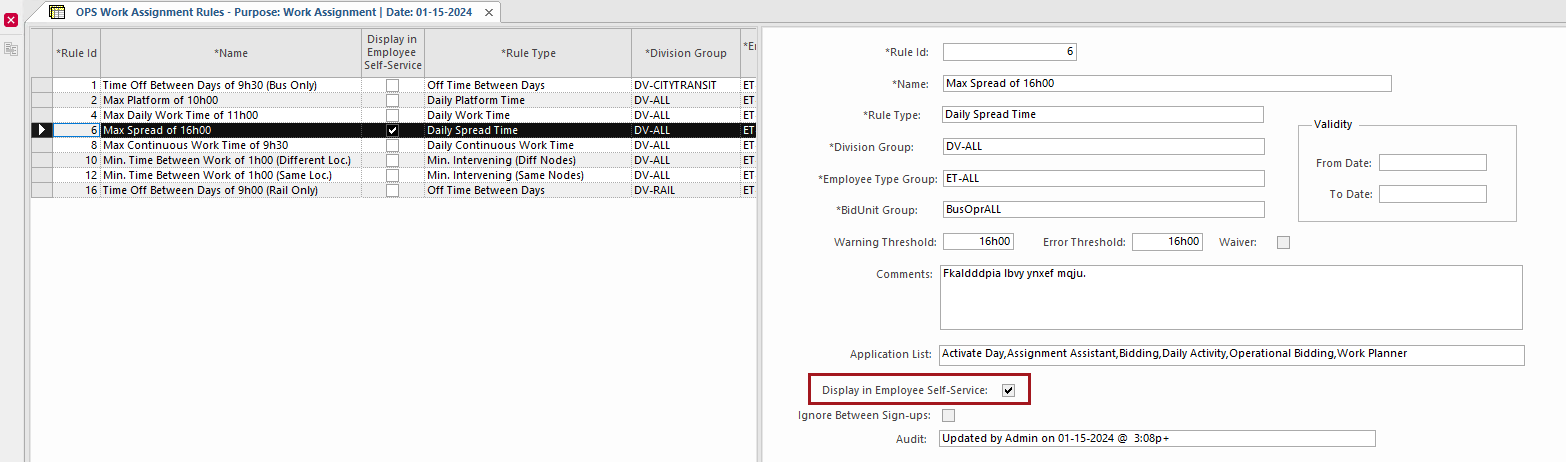Image resolution: width=1566 pixels, height=462 pixels.
Task: Toggle self-service checkbox for Max Platform of 10h00
Action: tap(392, 100)
